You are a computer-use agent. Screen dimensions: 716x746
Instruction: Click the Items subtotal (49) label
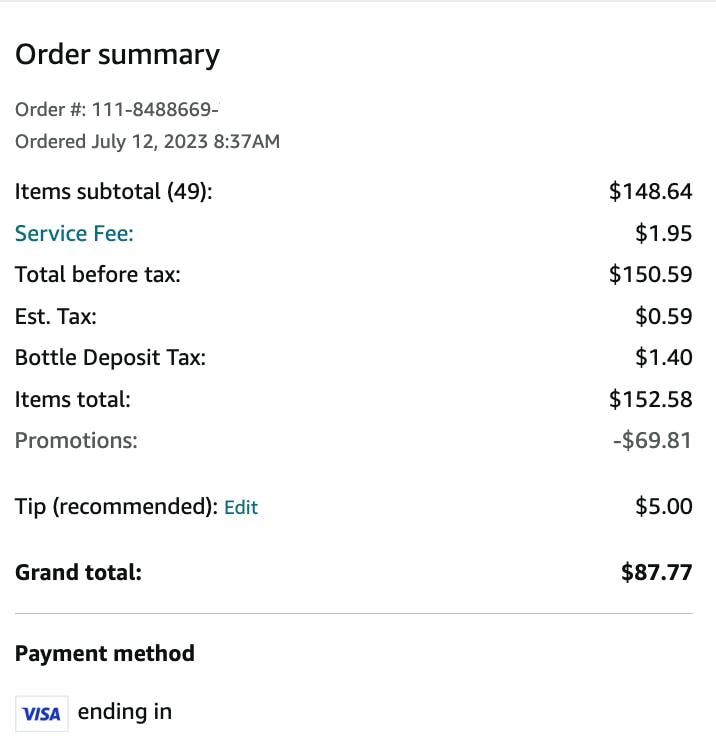click(x=114, y=192)
